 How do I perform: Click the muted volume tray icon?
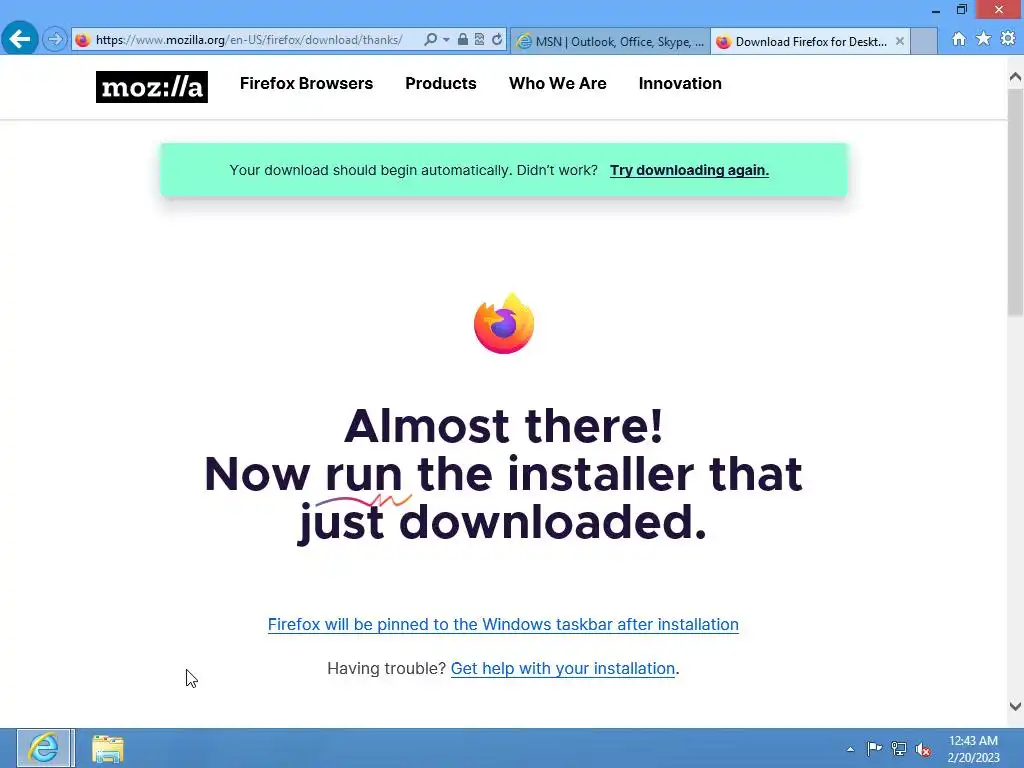pyautogui.click(x=923, y=749)
